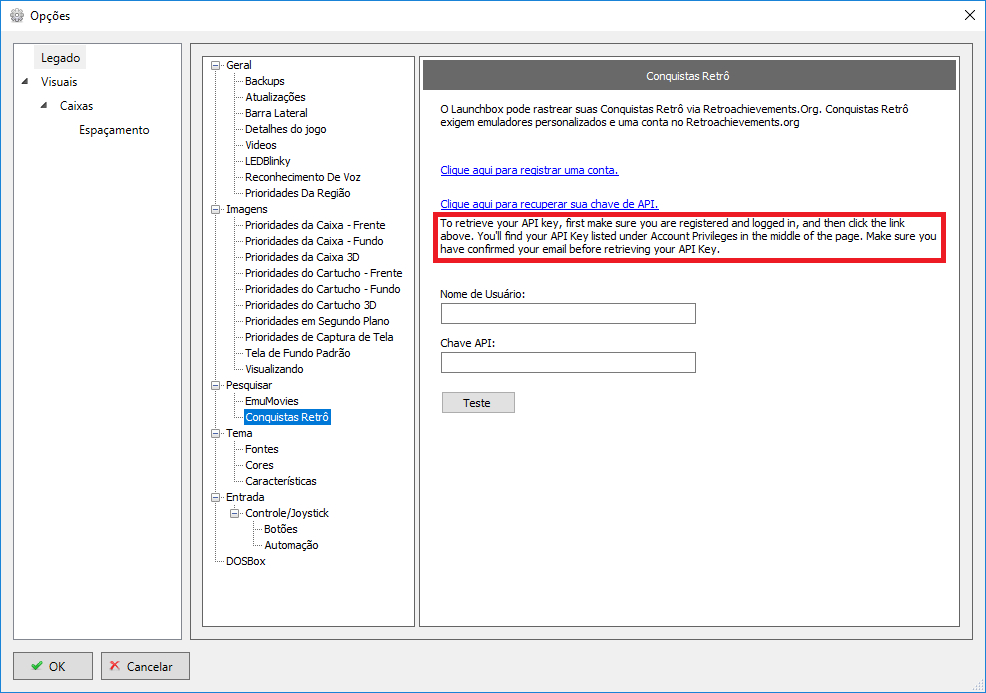Open the Backups settings

pos(265,81)
